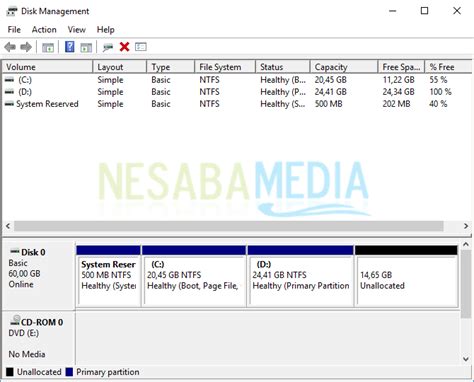Click the 55 % free cell
The height and width of the screenshot is (382, 474).
click(x=438, y=80)
